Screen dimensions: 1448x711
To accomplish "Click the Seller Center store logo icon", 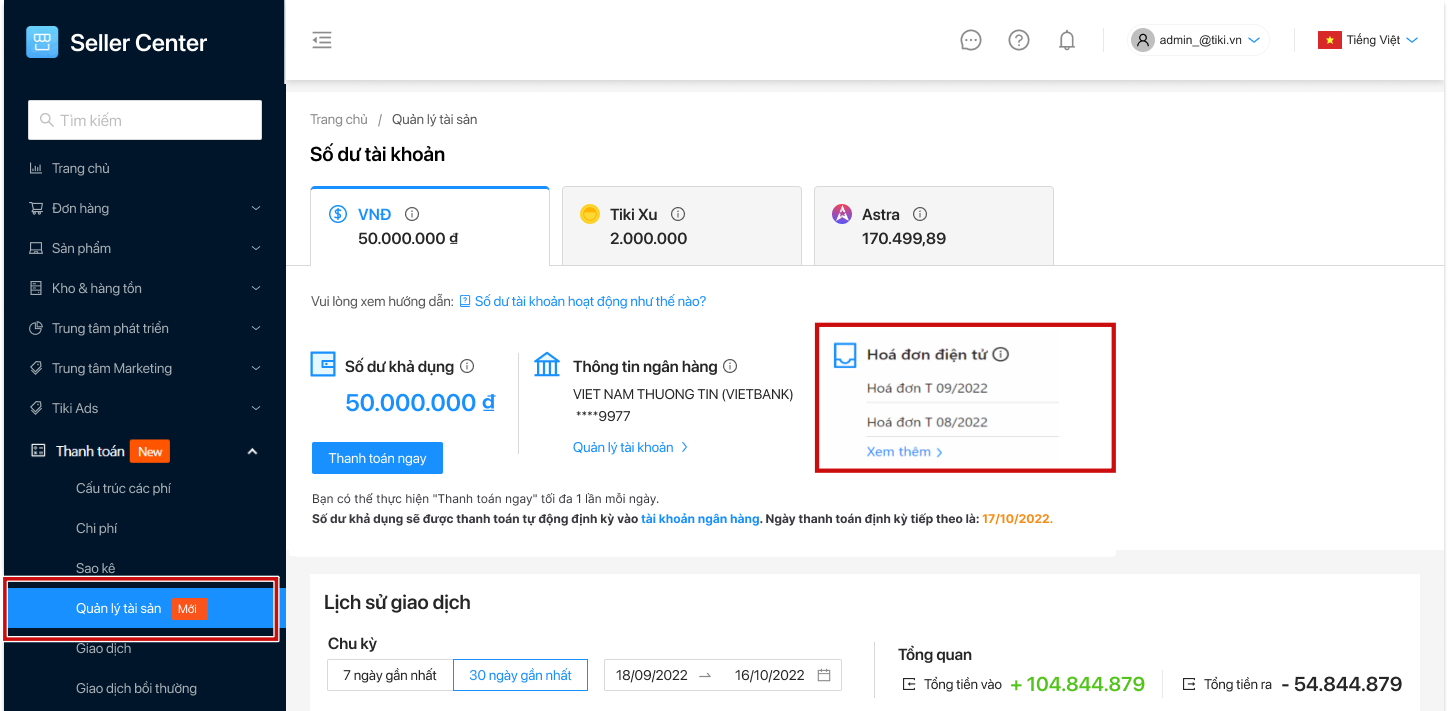I will [x=42, y=42].
